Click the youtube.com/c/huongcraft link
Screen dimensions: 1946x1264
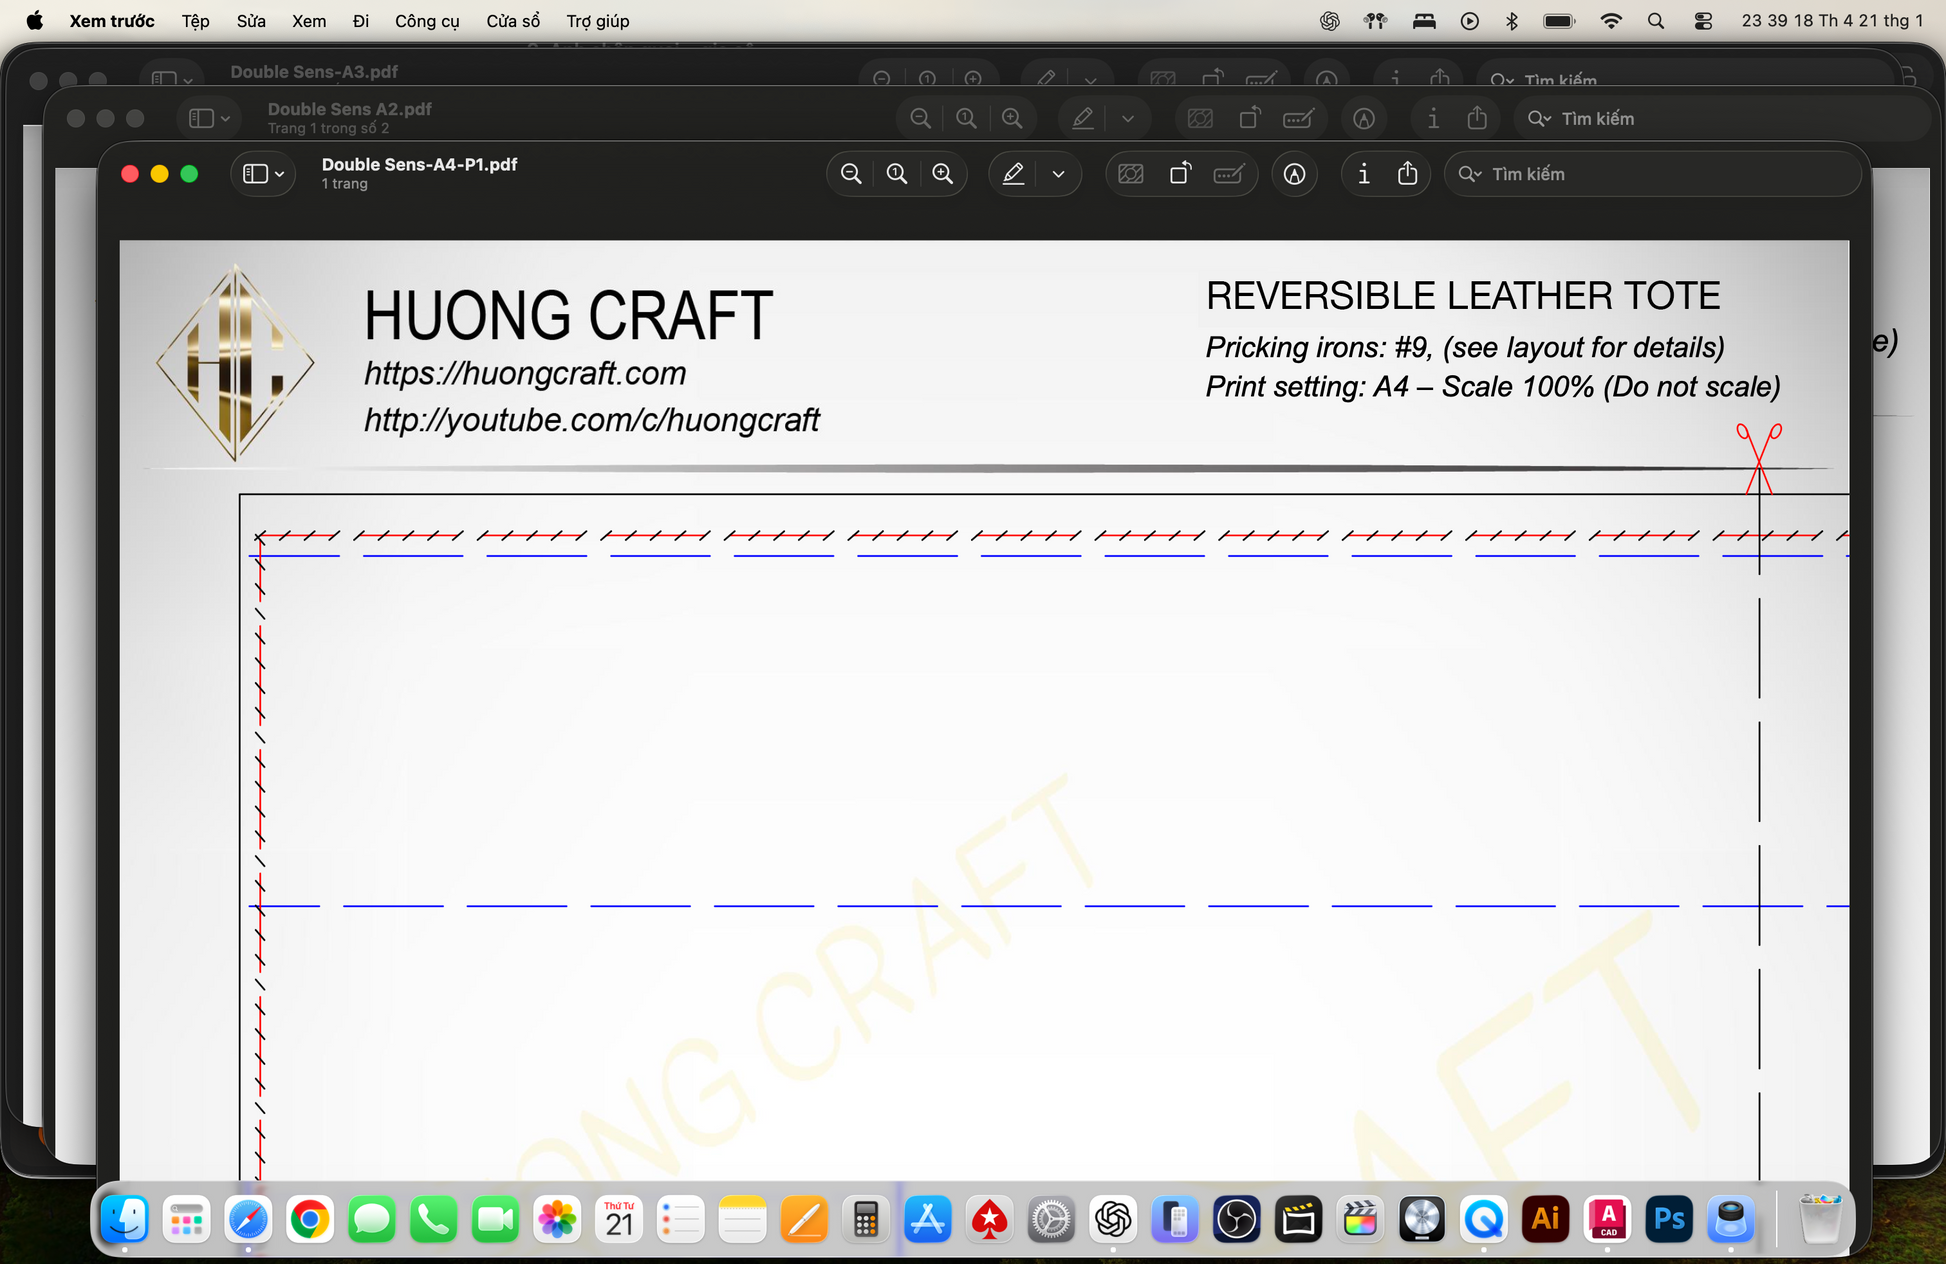click(592, 420)
